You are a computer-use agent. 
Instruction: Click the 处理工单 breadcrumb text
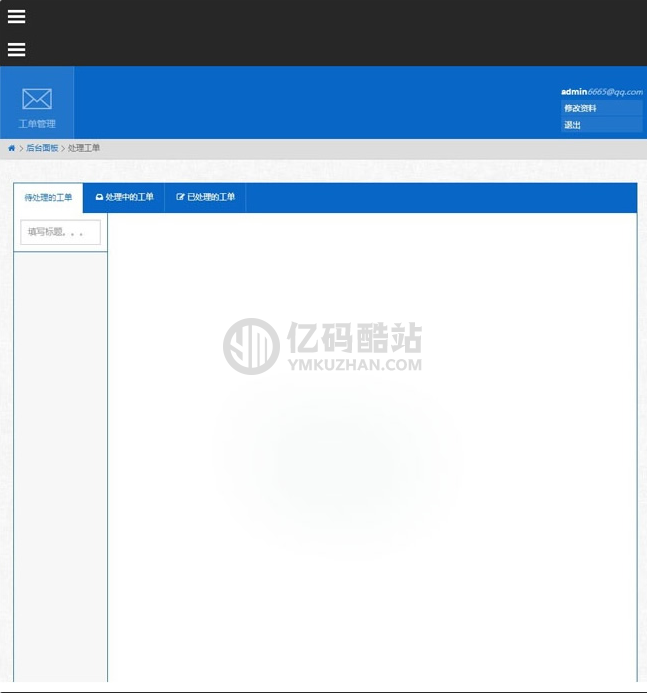coord(84,148)
